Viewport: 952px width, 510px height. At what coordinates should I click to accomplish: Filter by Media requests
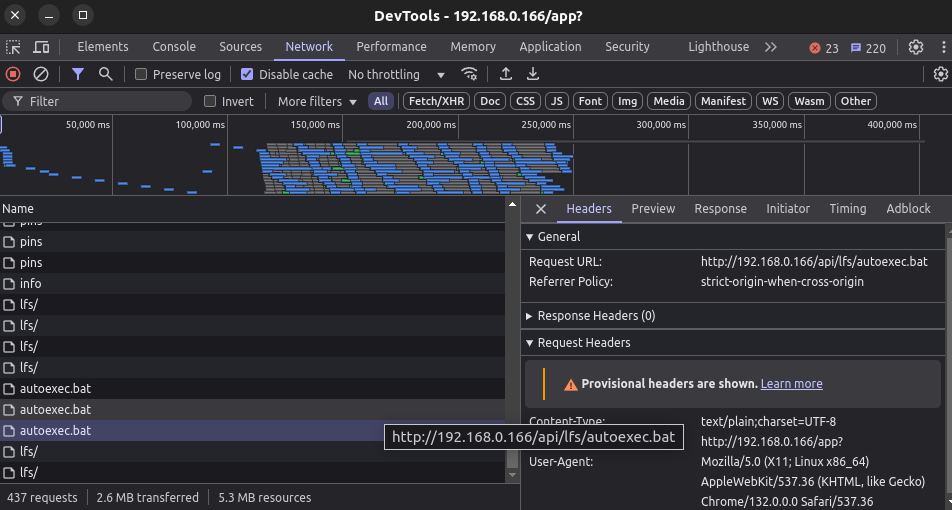[x=669, y=101]
